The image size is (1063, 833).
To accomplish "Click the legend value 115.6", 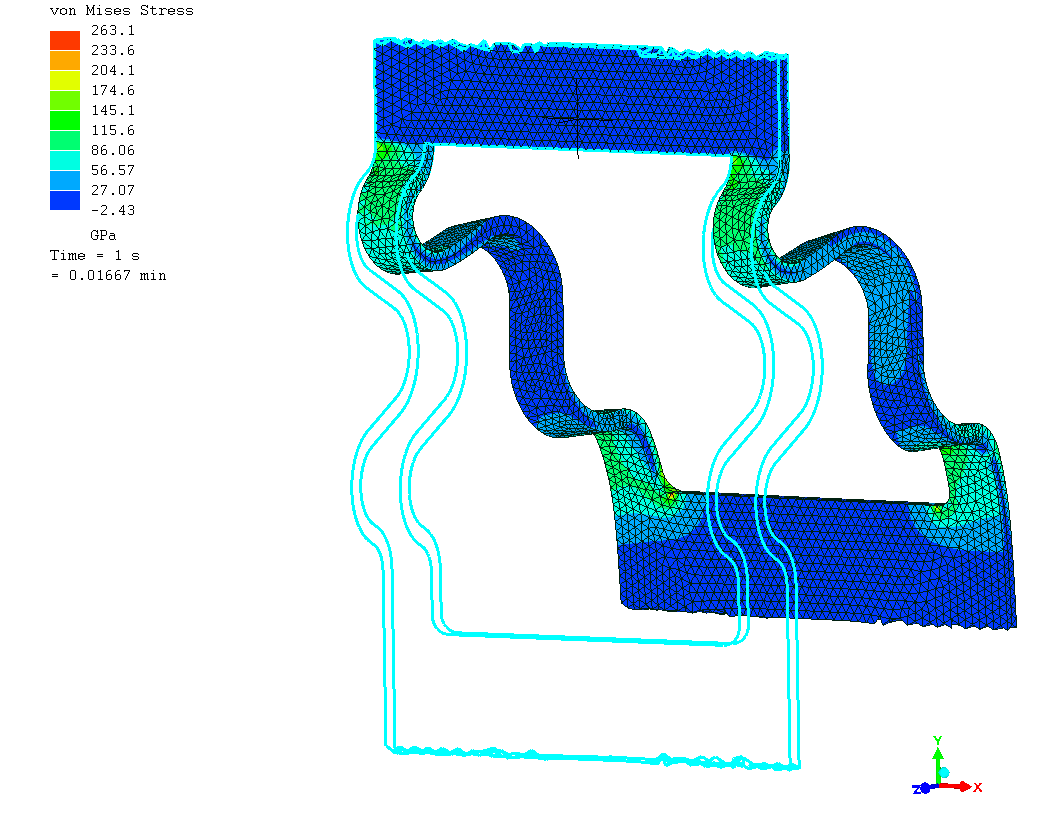I will (x=113, y=130).
